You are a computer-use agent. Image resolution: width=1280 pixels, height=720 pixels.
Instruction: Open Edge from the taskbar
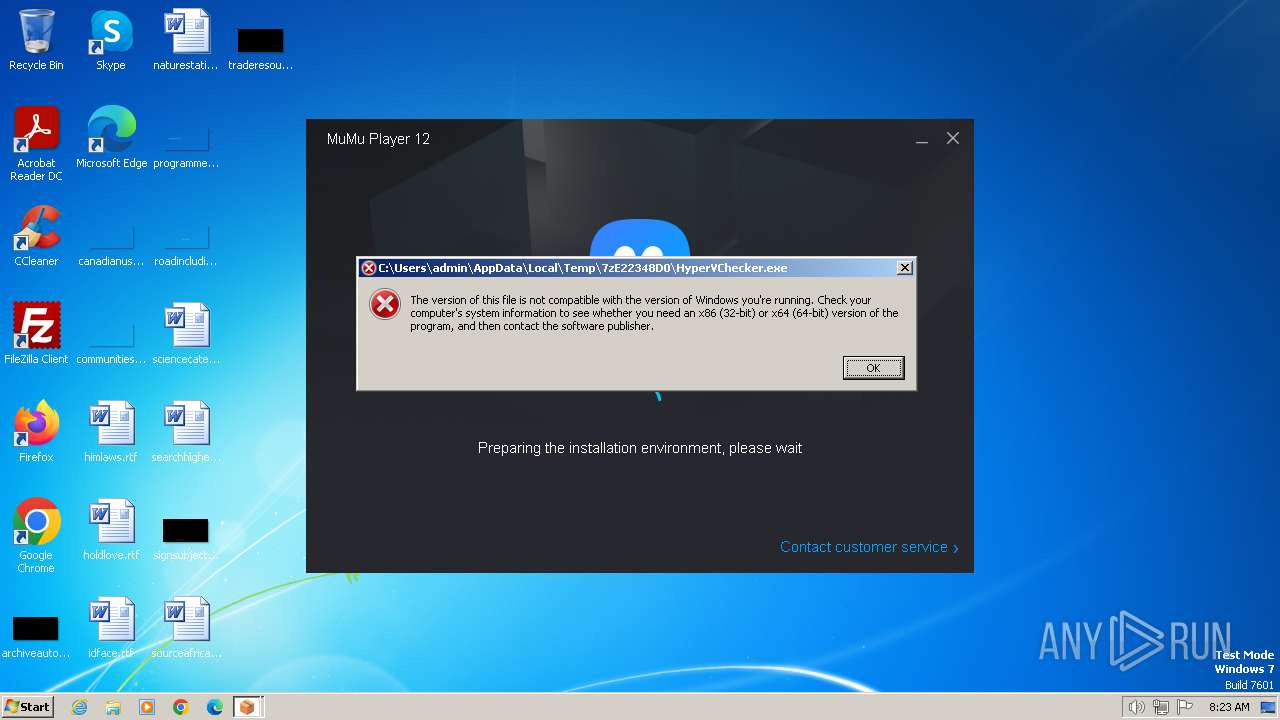[215, 707]
